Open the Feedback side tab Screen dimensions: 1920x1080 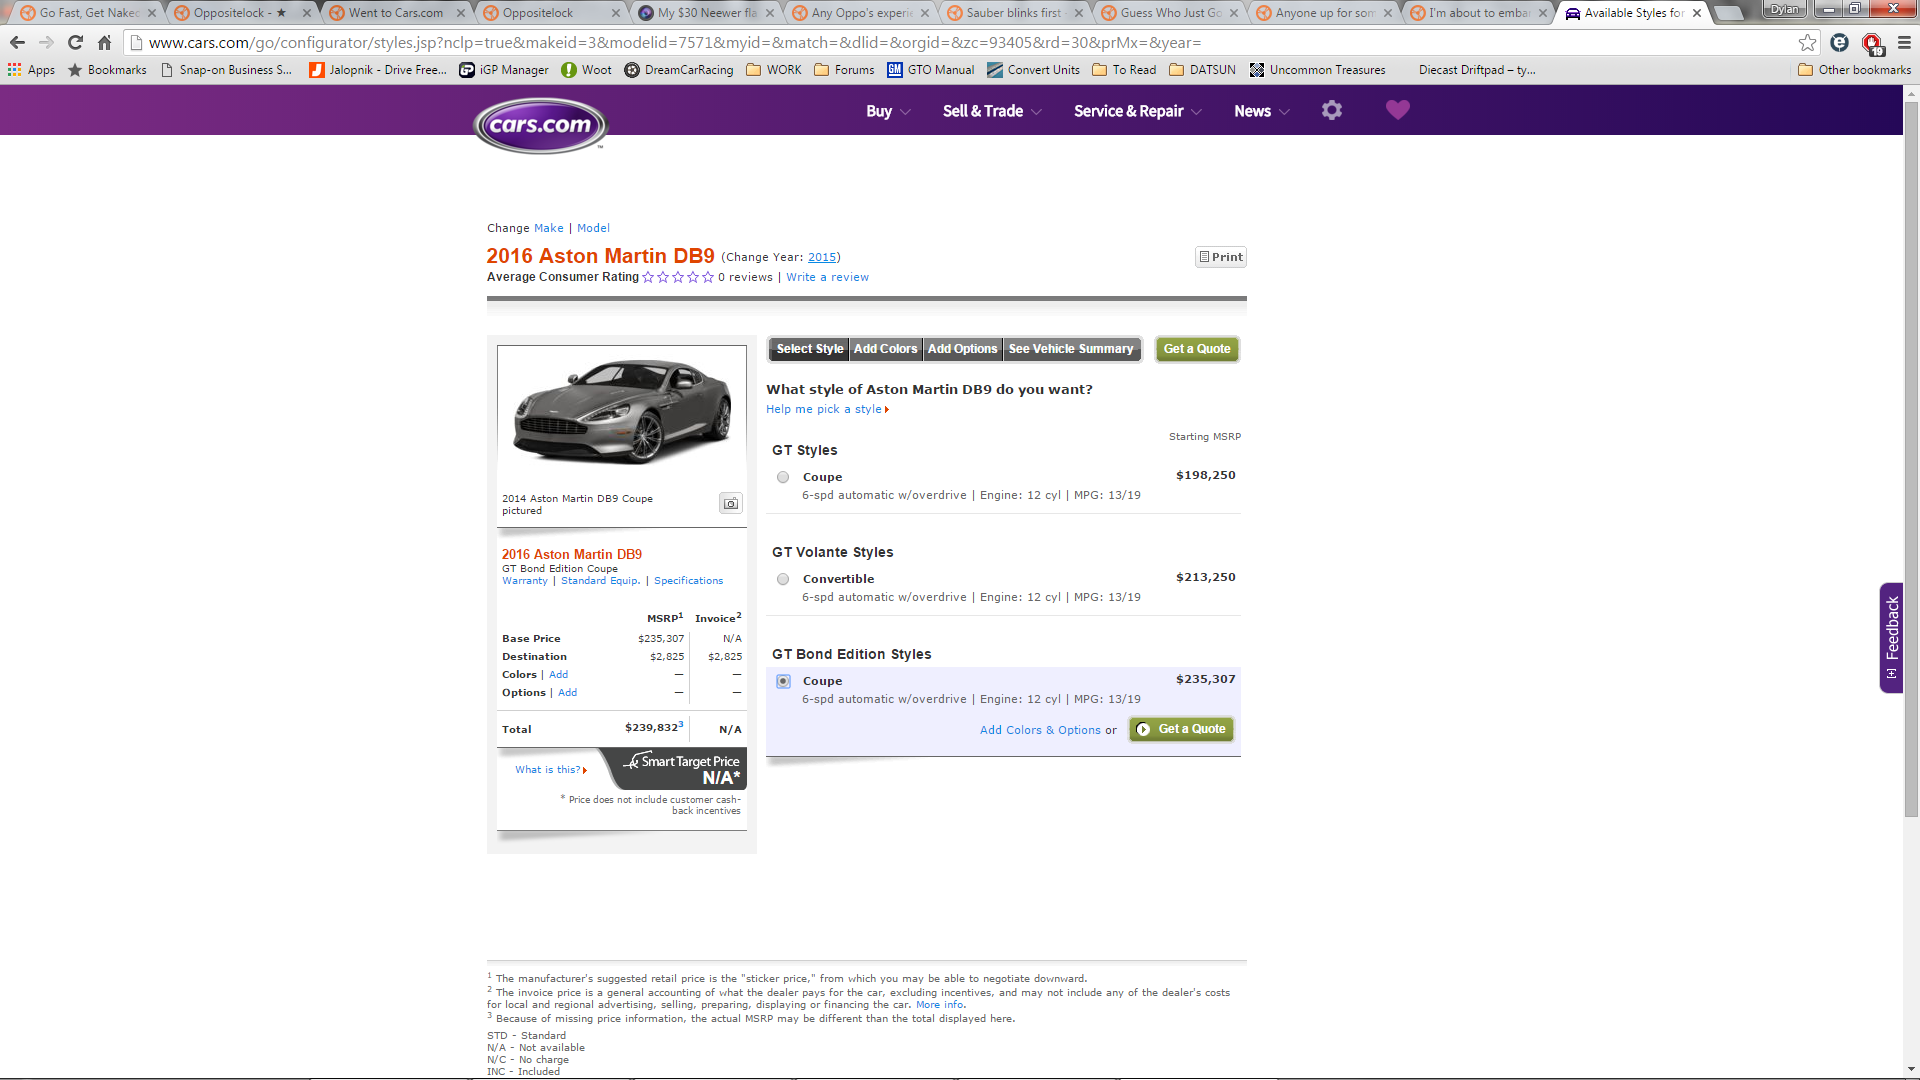pos(1891,637)
